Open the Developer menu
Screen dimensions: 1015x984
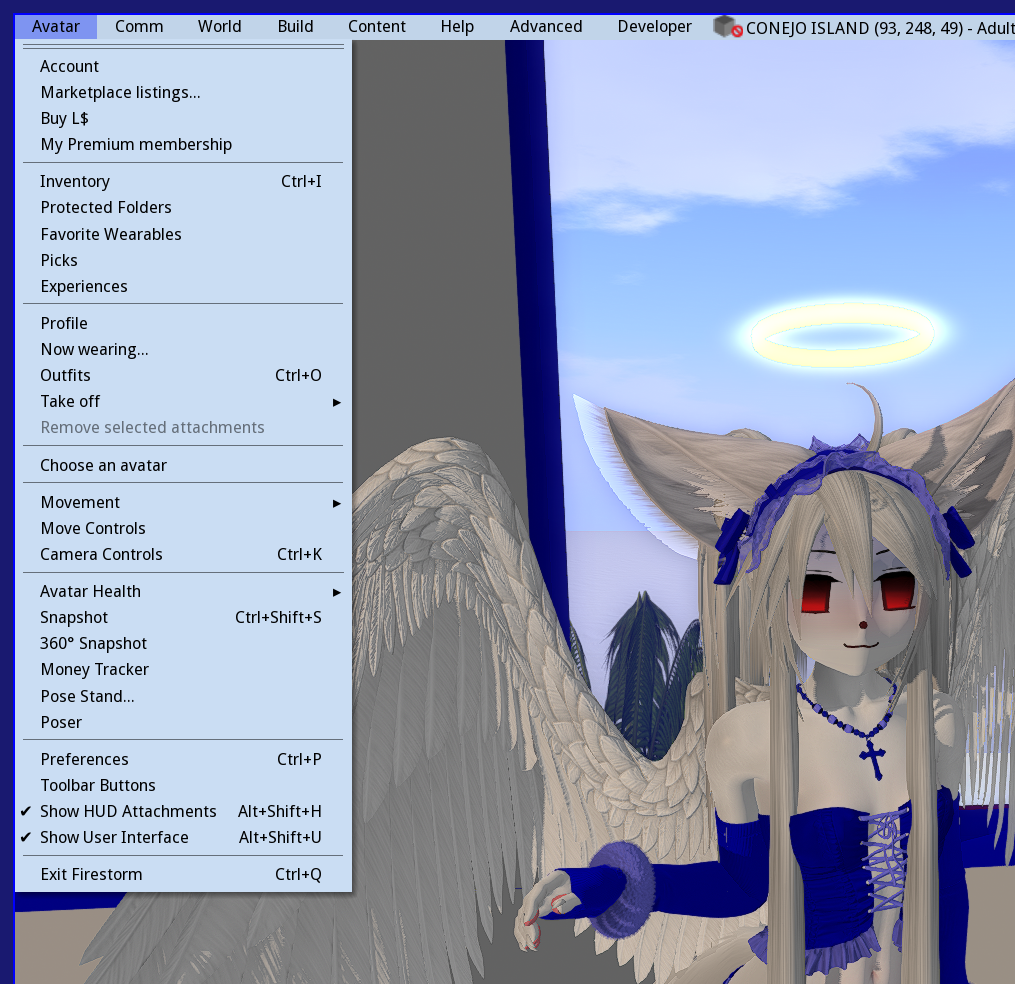pyautogui.click(x=654, y=27)
